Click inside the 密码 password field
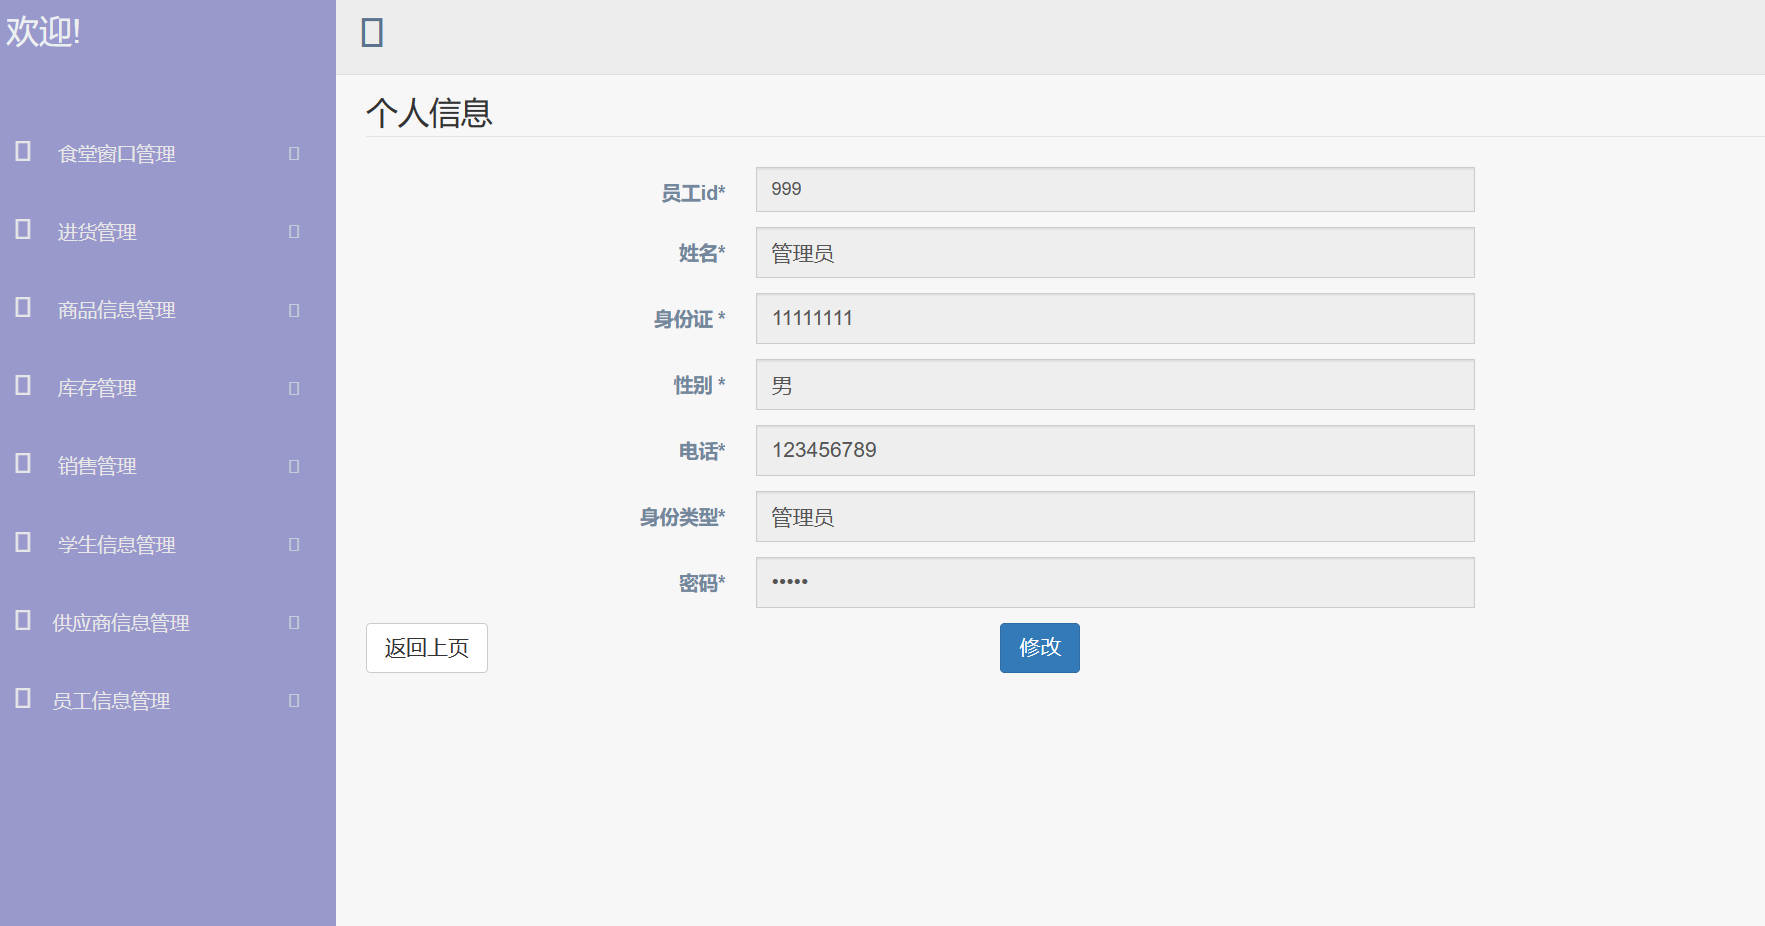1765x926 pixels. point(1114,582)
